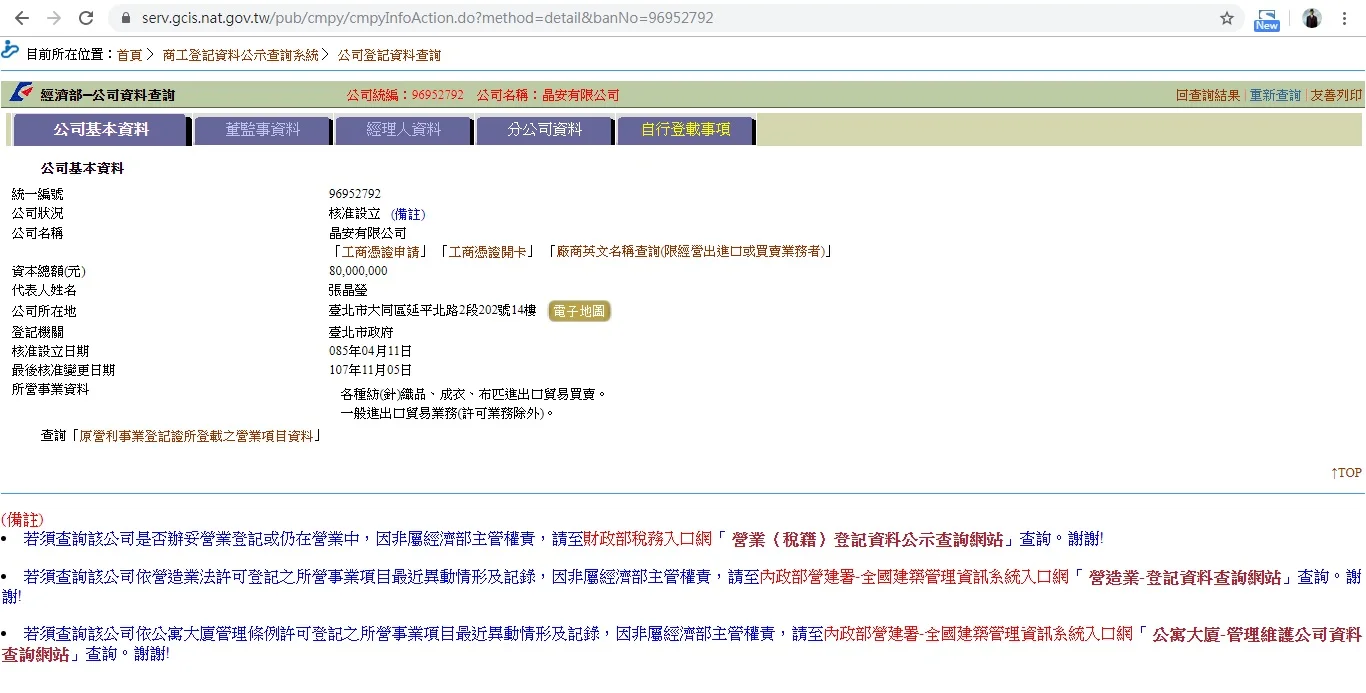This screenshot has height=693, width=1366.
Task: Switch to 董監事資料 tab
Action: (x=262, y=130)
